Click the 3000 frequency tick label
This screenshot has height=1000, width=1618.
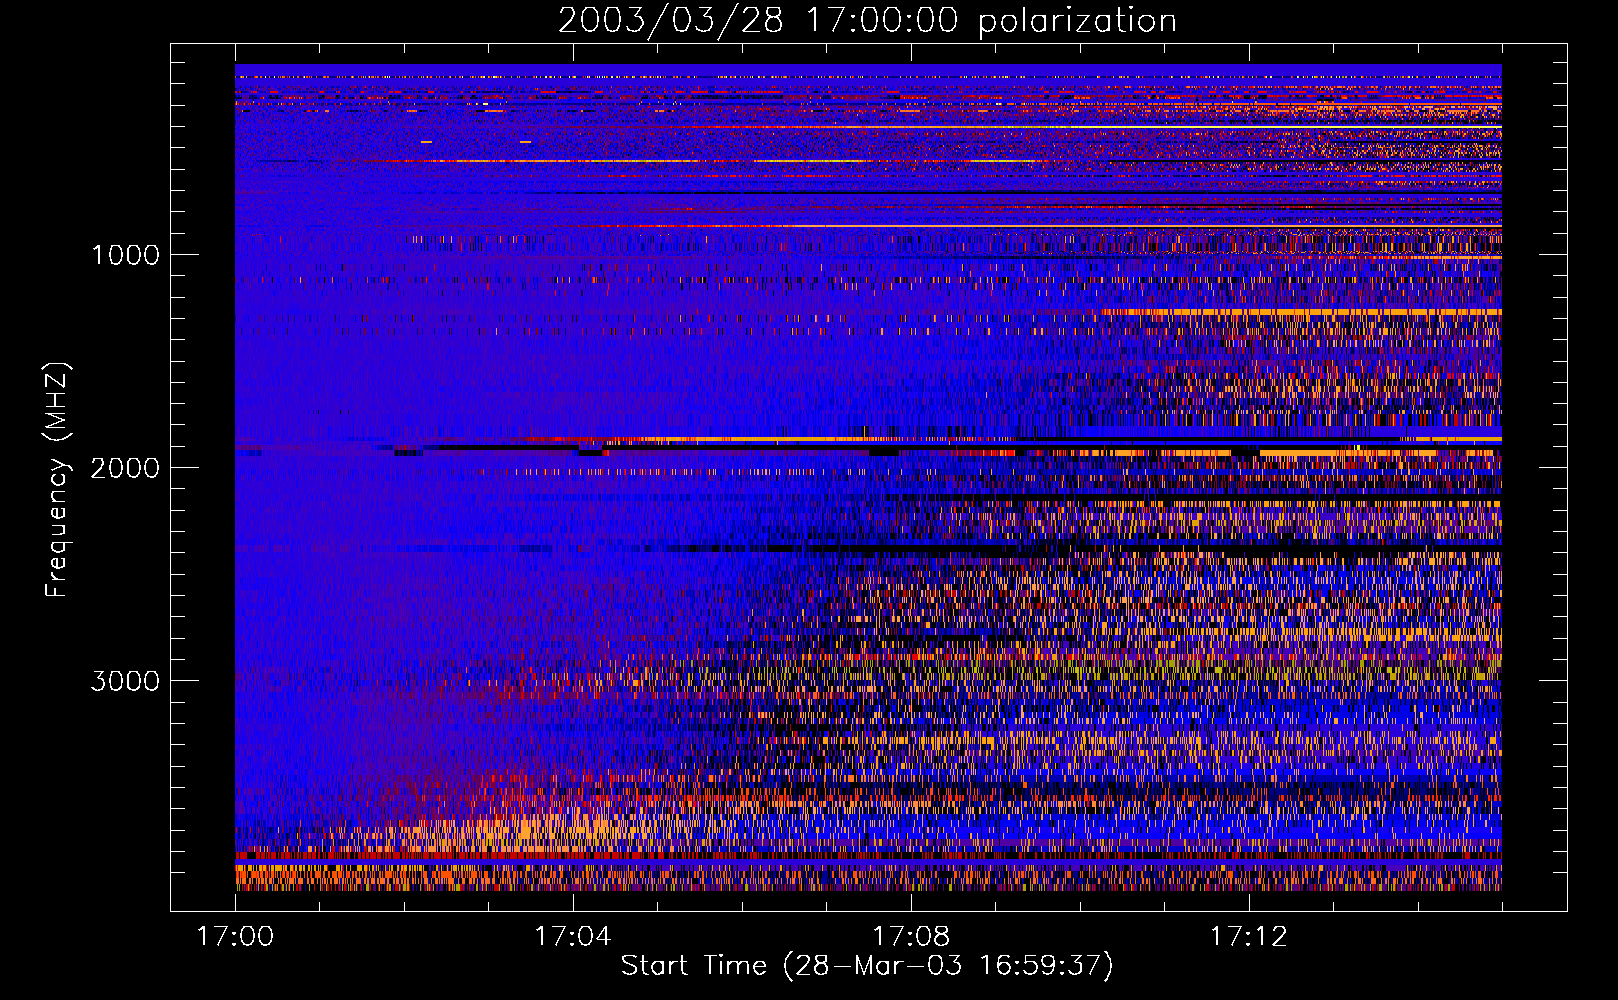coord(125,681)
